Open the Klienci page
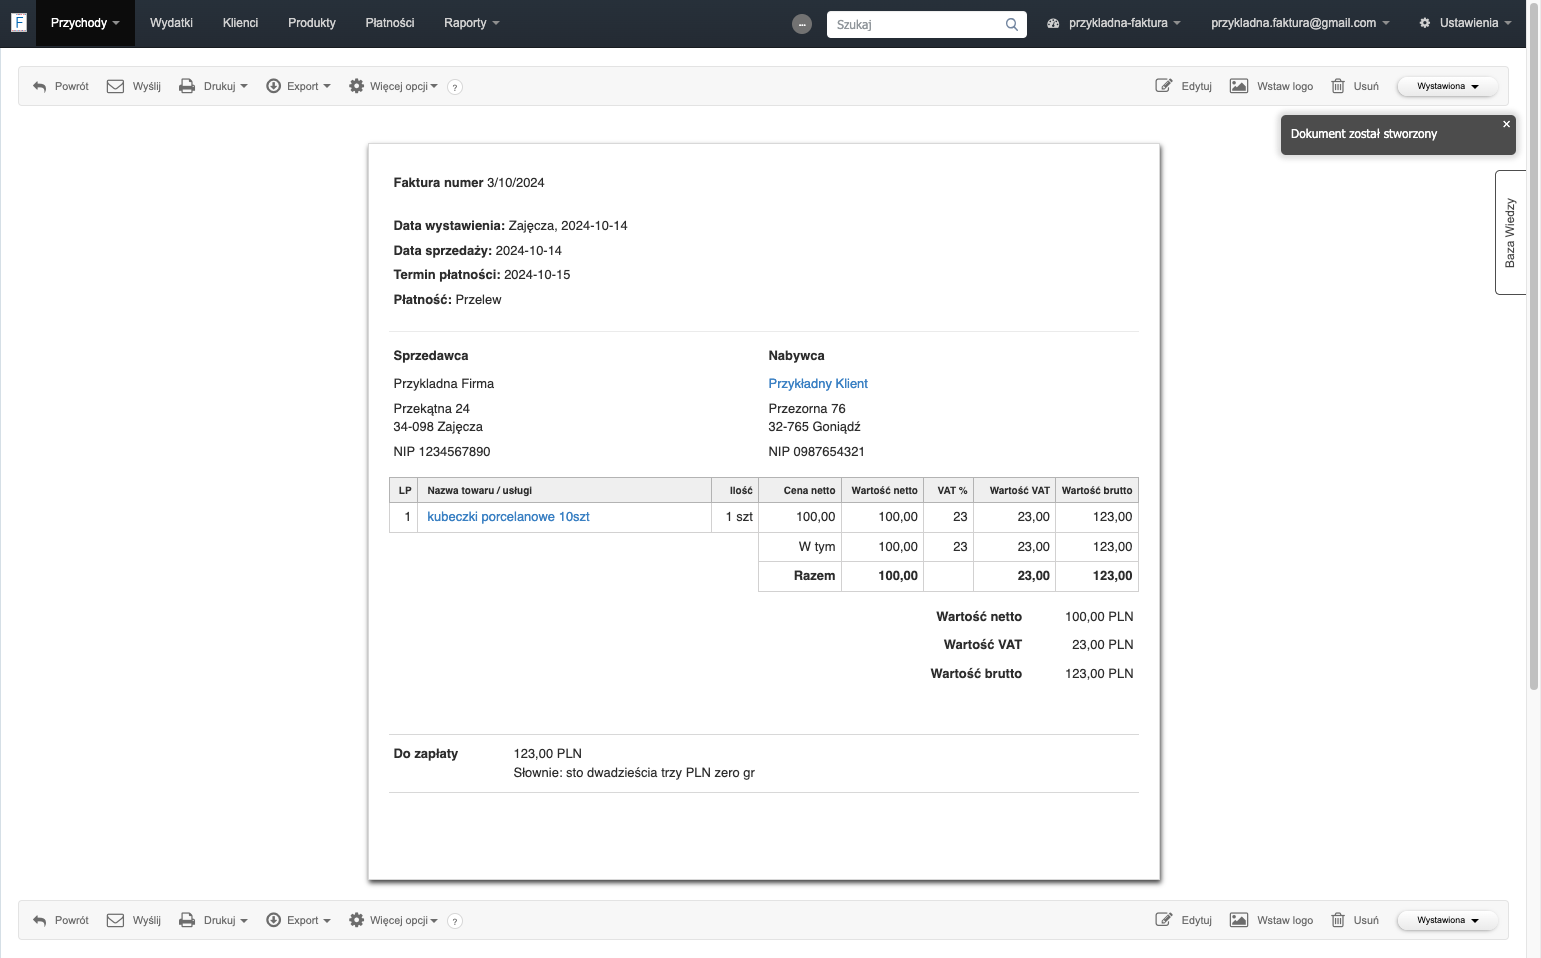Viewport: 1541px width, 958px height. tap(240, 23)
